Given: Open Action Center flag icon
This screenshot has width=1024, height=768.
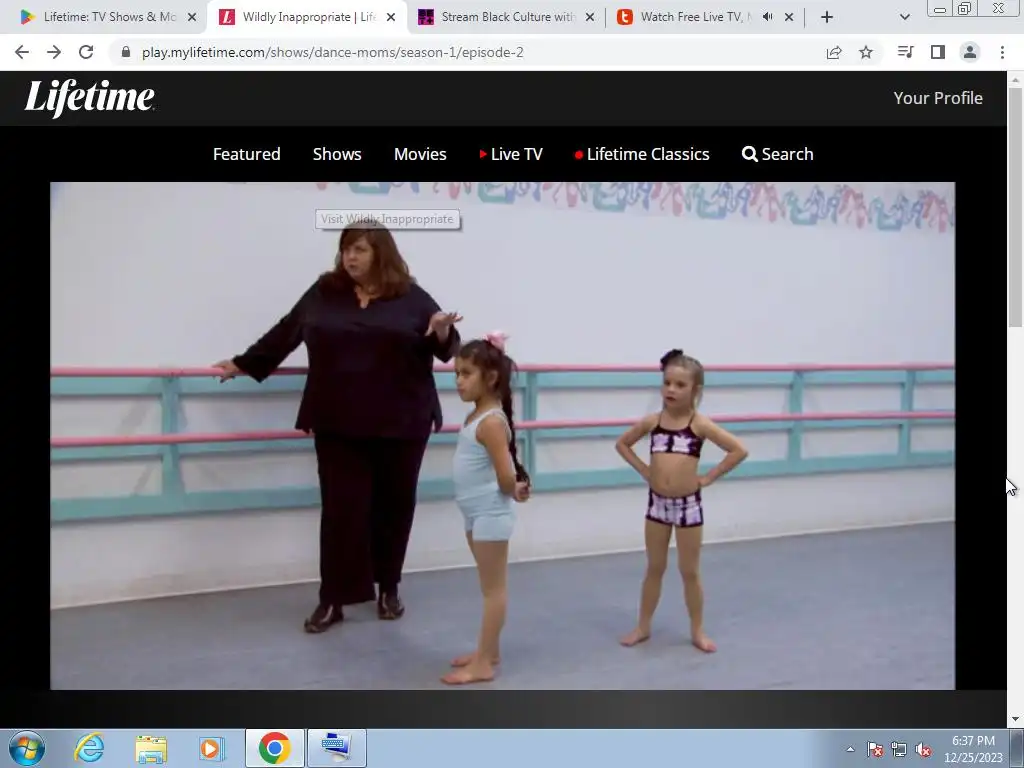Looking at the screenshot, I should [x=875, y=749].
